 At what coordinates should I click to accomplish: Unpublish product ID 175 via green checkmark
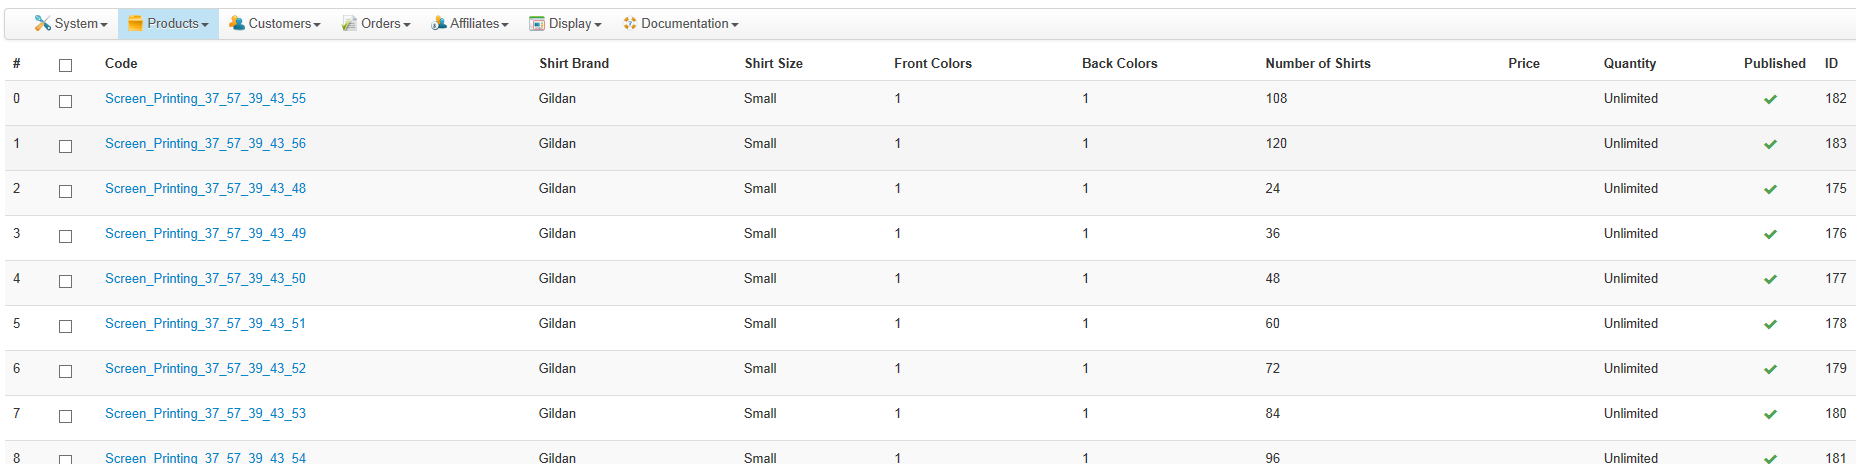pos(1770,189)
